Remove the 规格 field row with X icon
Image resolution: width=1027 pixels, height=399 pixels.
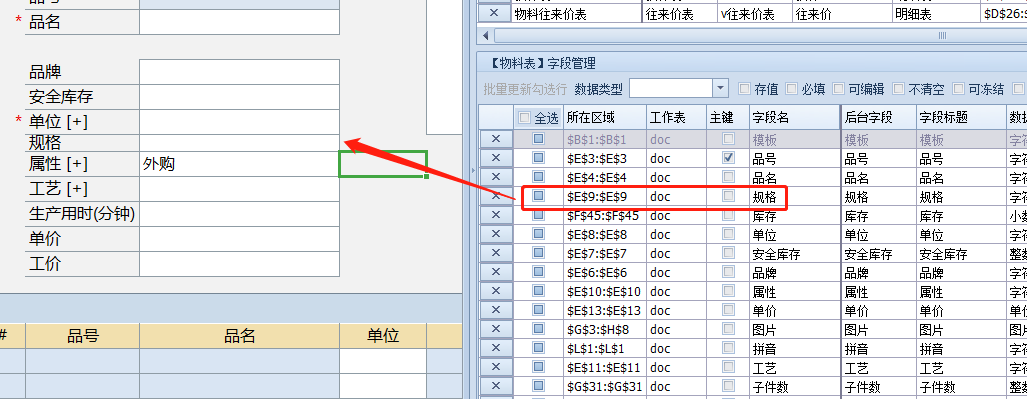tap(496, 196)
